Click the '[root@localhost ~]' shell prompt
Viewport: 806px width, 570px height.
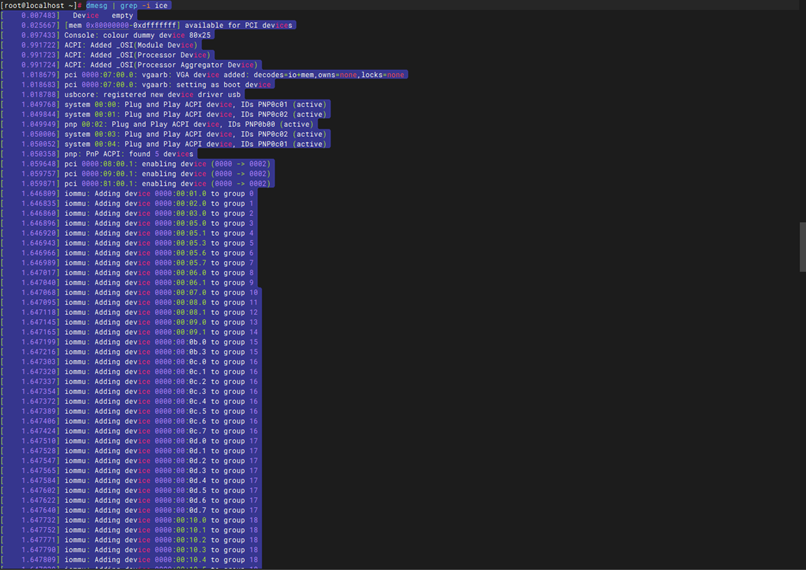point(39,6)
